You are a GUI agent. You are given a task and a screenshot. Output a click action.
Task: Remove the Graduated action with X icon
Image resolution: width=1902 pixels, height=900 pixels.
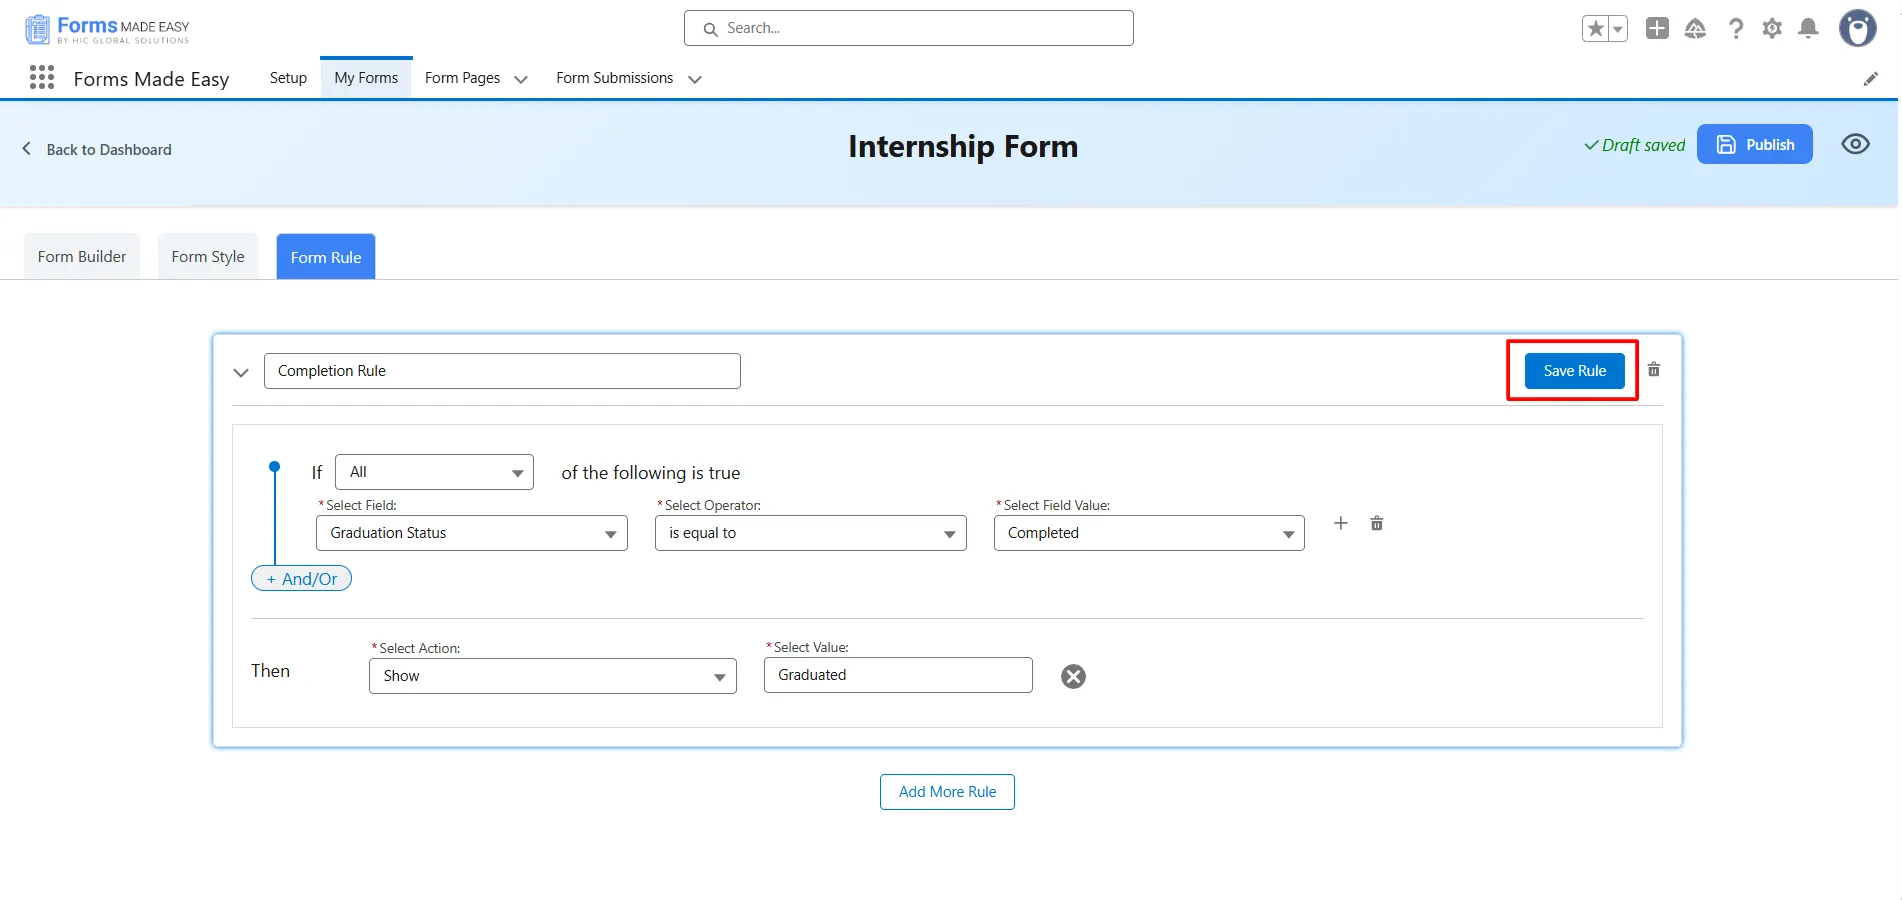pos(1073,677)
